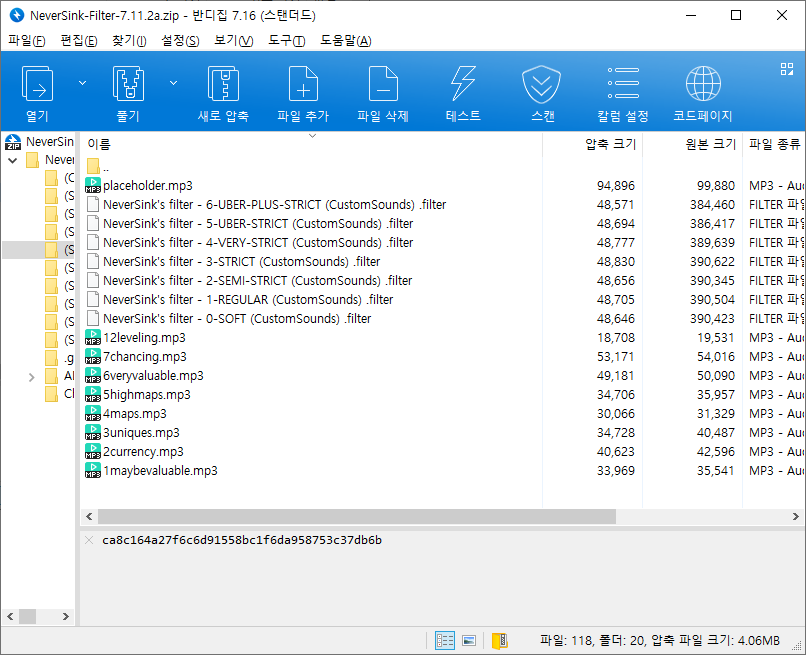Click the 94,896 compressed size cell
This screenshot has height=655, width=806.
(615, 186)
